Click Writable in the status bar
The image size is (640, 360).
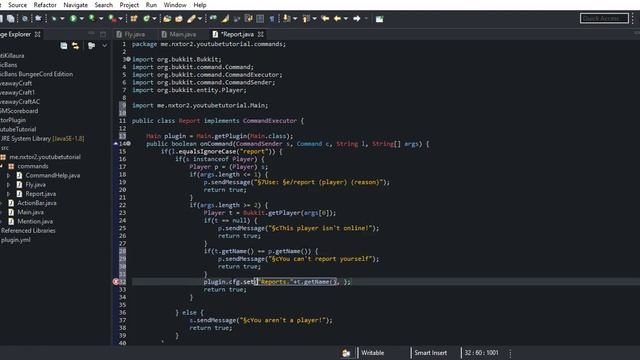tap(373, 353)
